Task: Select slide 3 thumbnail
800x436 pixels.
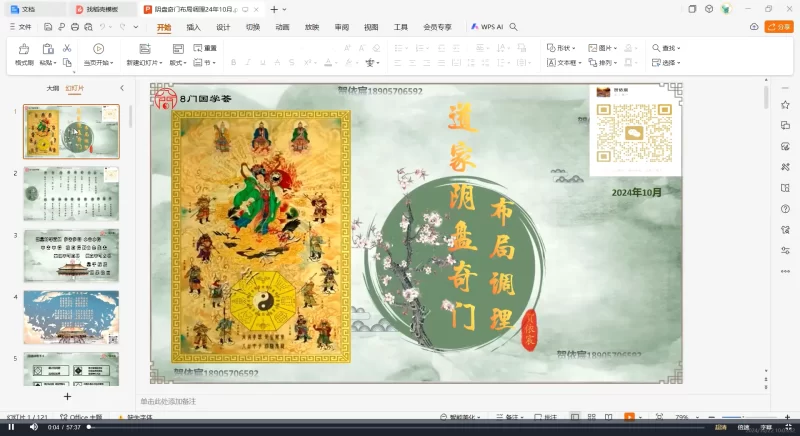Action: 71,256
